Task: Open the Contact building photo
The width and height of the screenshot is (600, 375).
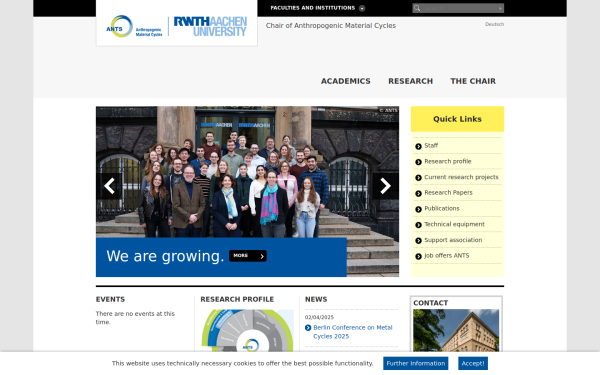Action: click(x=456, y=331)
